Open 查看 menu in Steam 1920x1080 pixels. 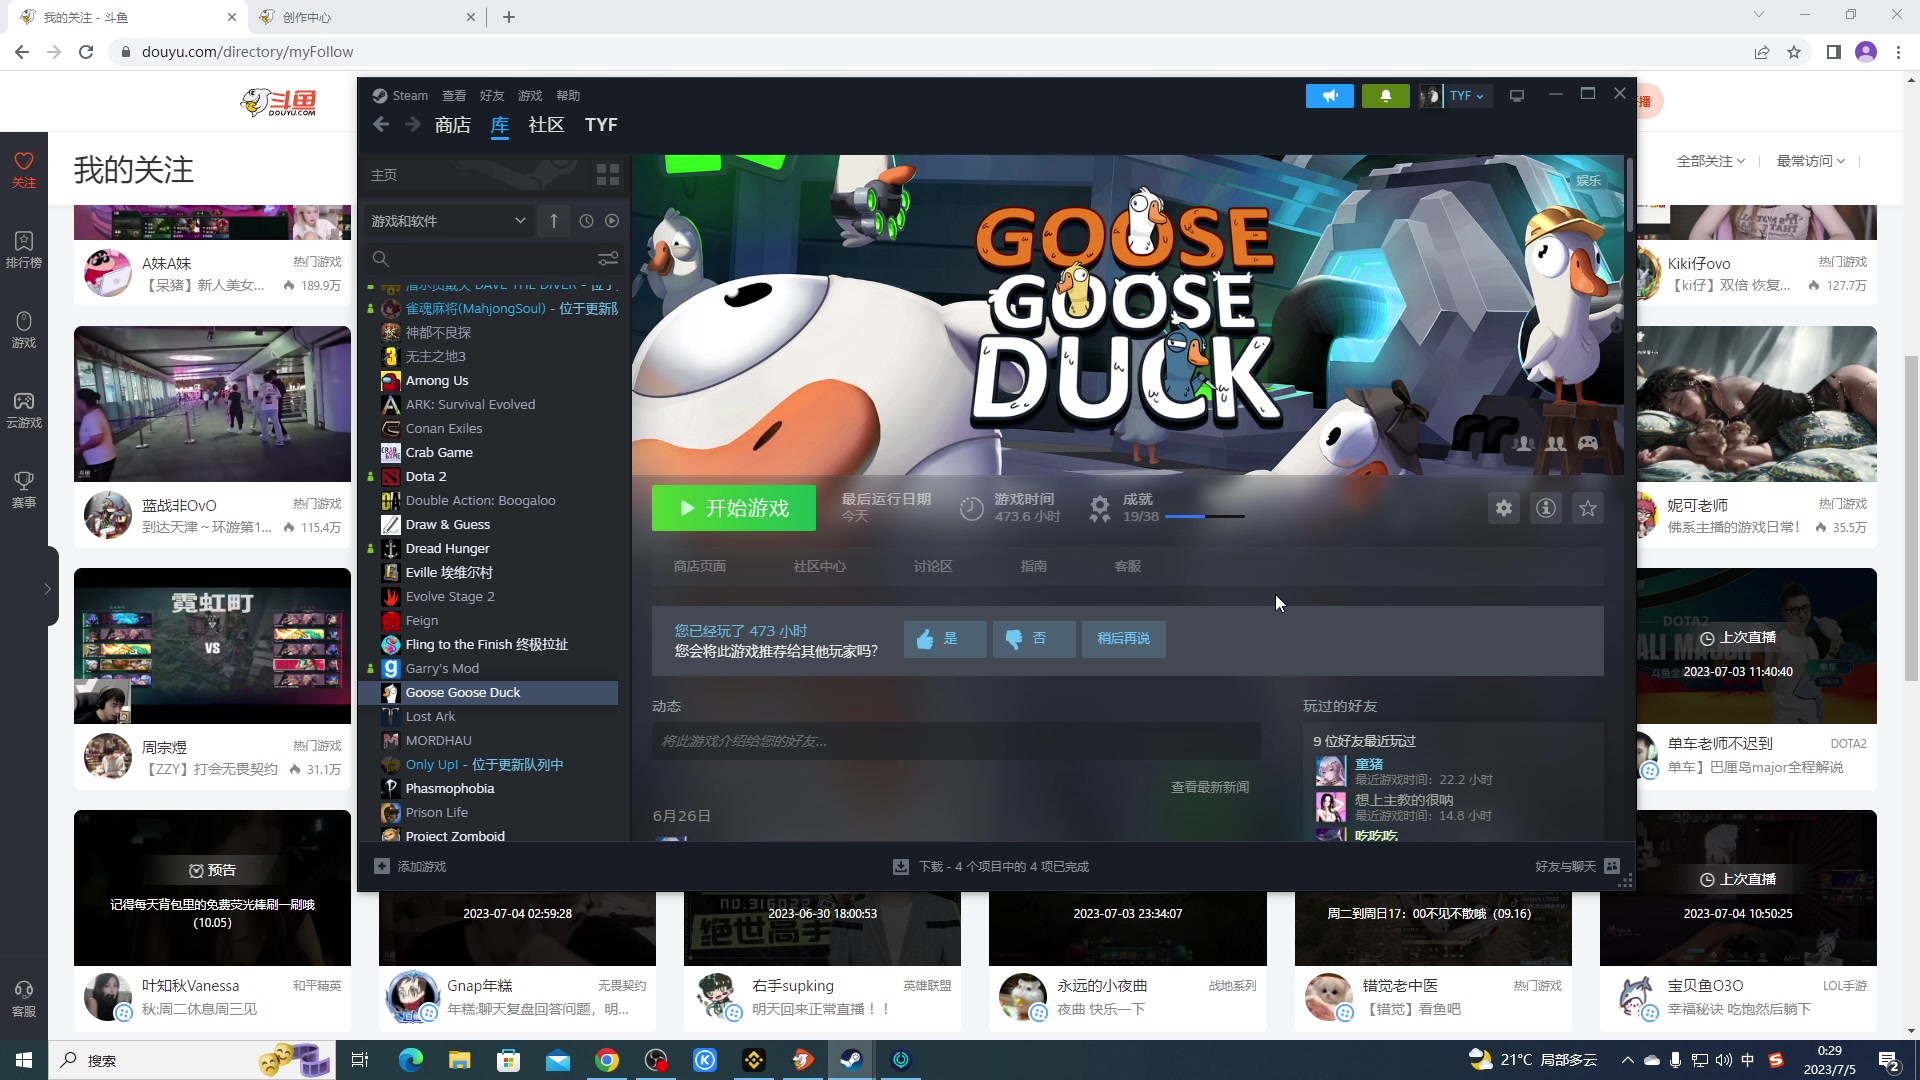[454, 96]
